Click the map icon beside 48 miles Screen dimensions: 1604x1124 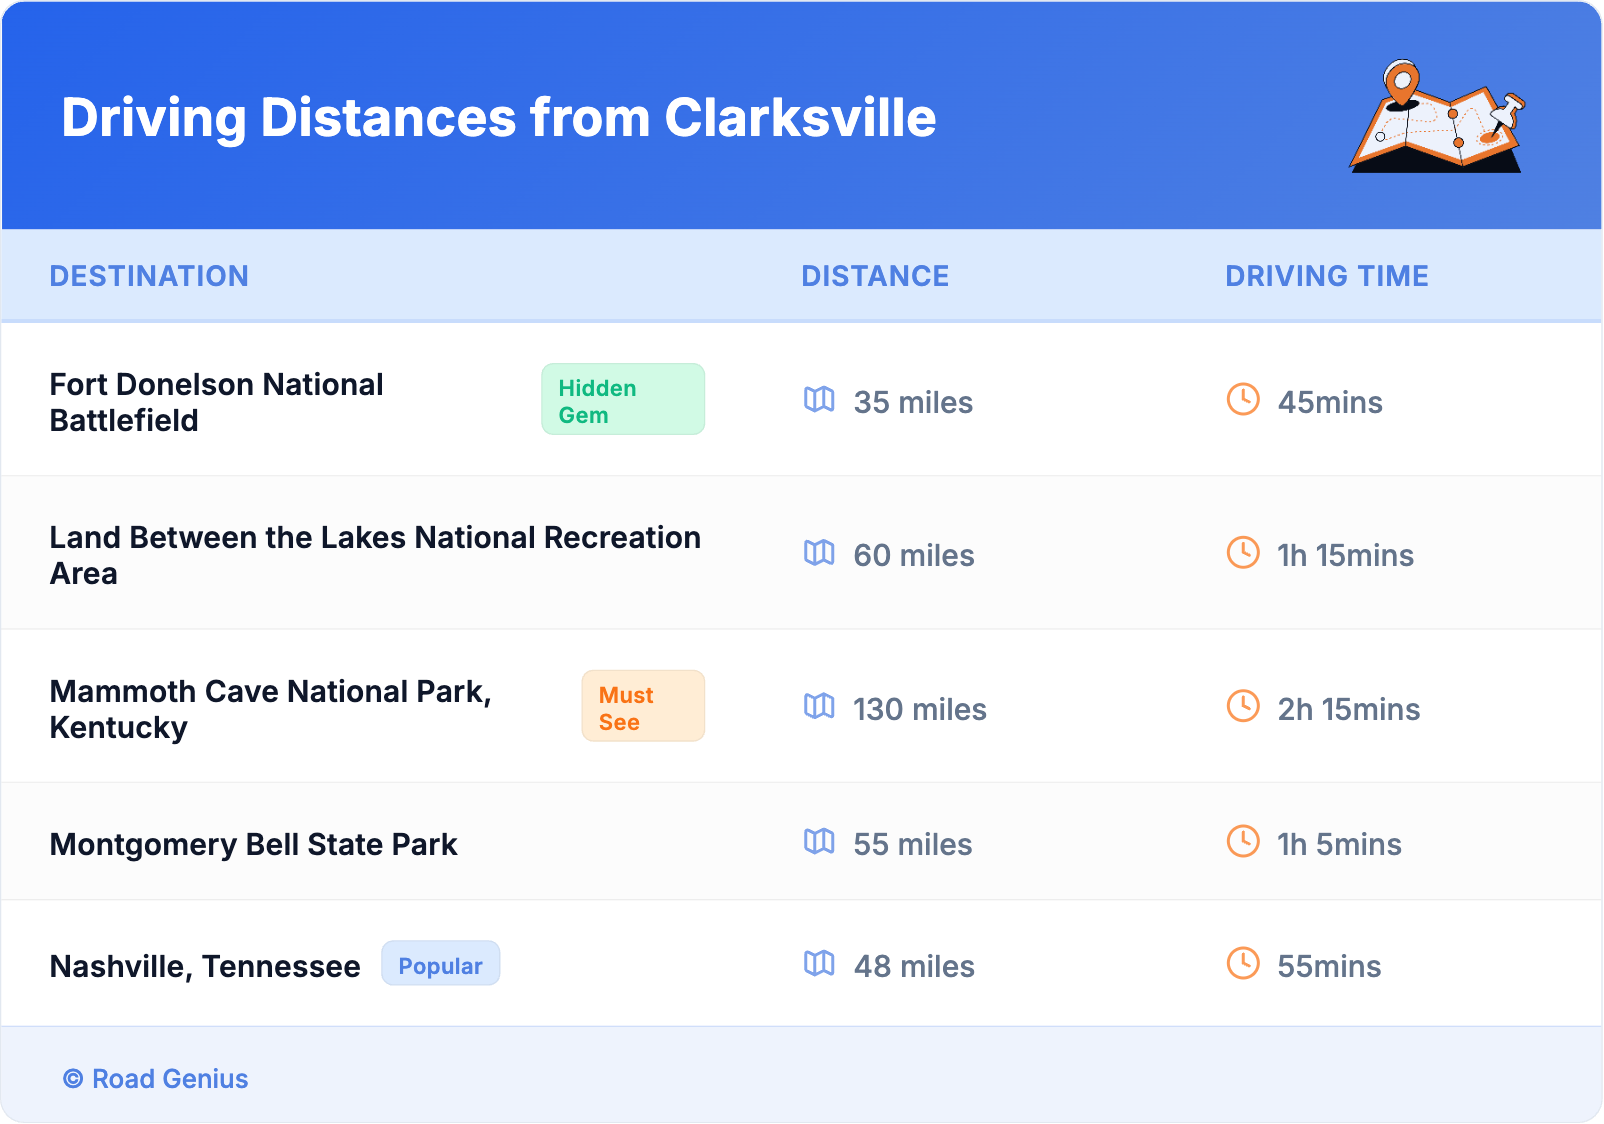coord(819,964)
